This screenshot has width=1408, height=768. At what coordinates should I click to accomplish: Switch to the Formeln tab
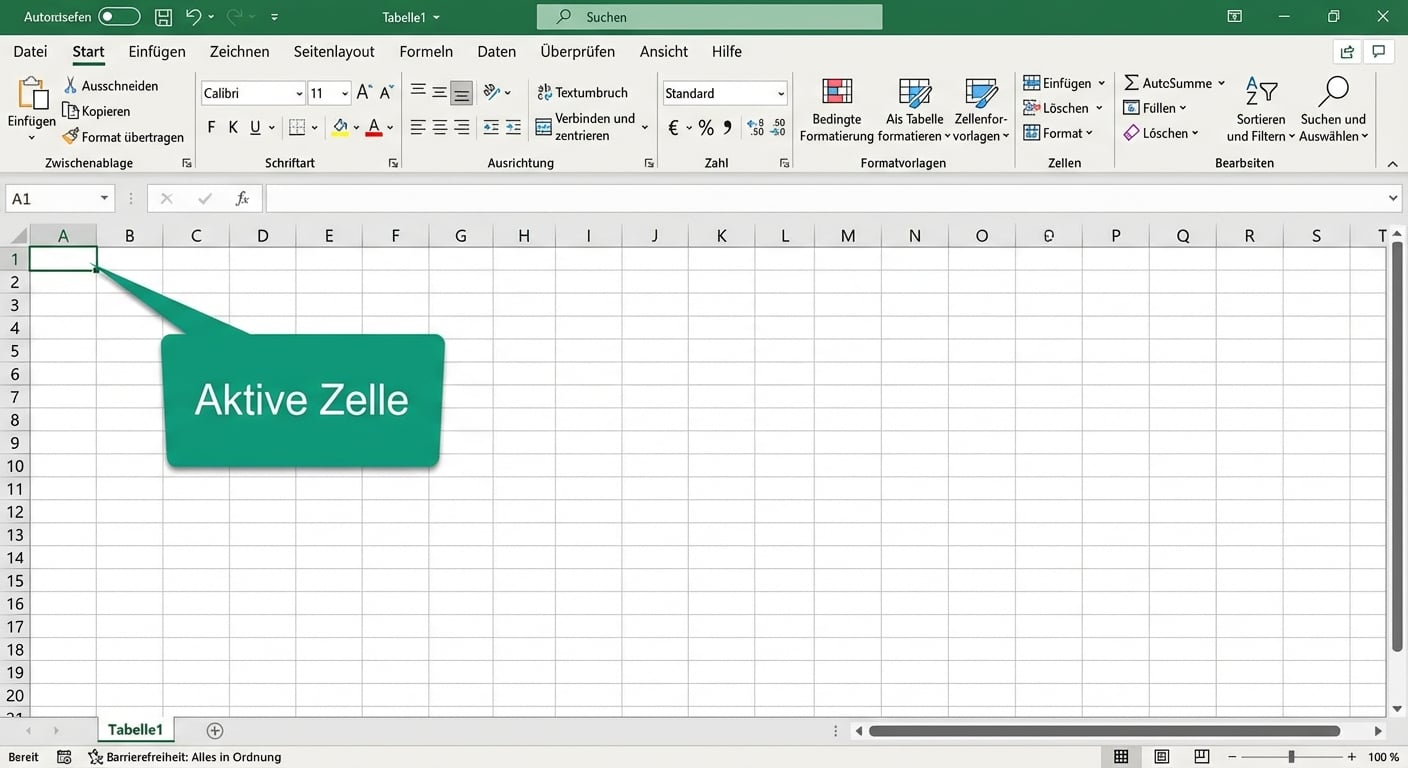point(426,51)
